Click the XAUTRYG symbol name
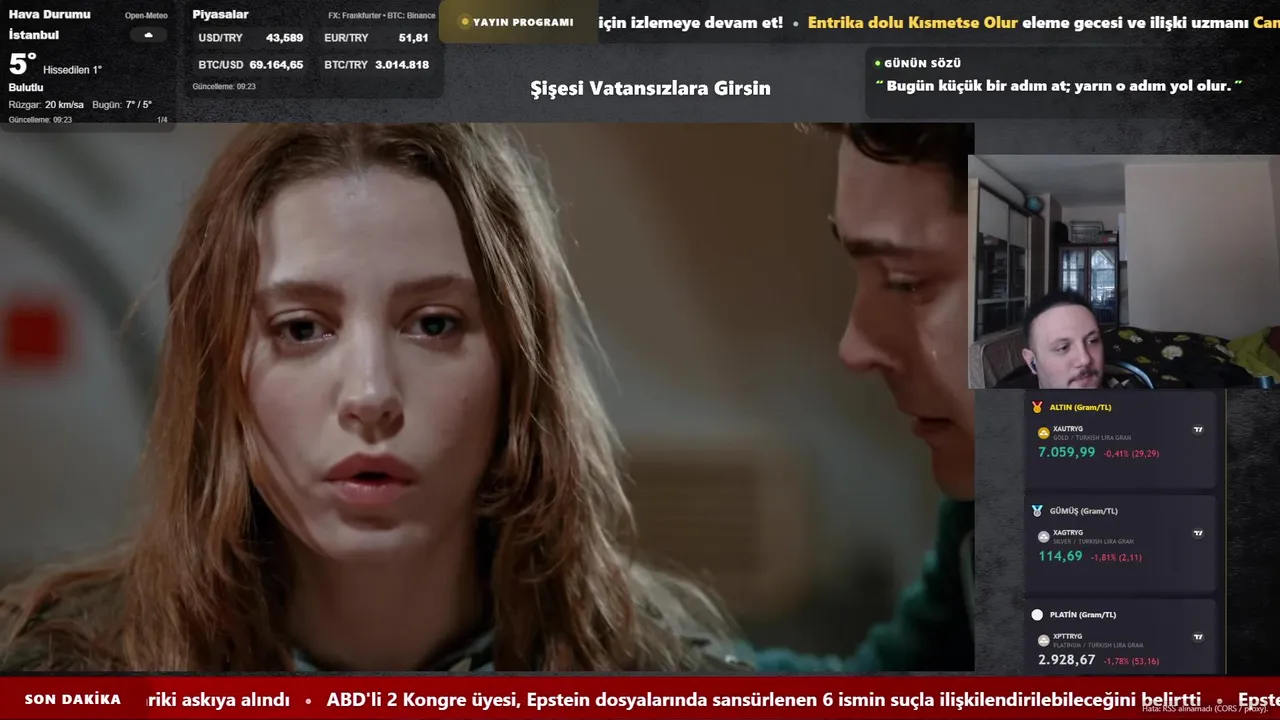Screen dimensions: 1280x720 1068,429
